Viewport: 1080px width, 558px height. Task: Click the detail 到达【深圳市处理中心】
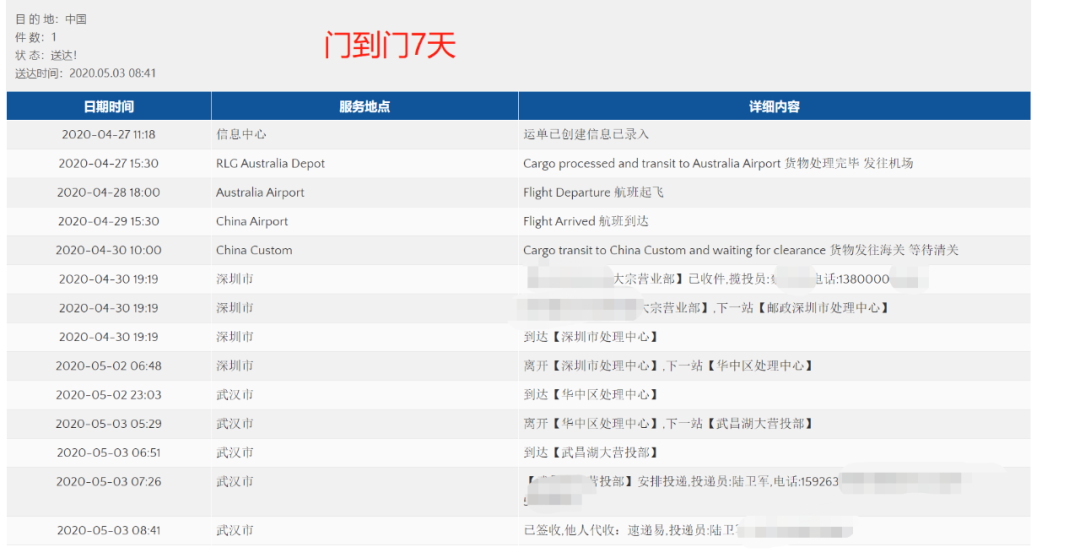coord(591,337)
